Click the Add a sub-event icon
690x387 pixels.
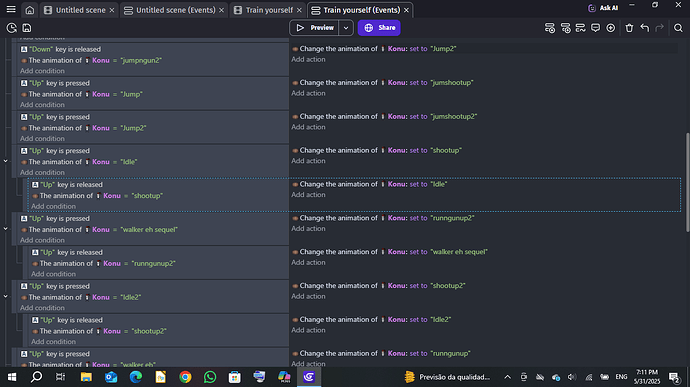[x=565, y=28]
